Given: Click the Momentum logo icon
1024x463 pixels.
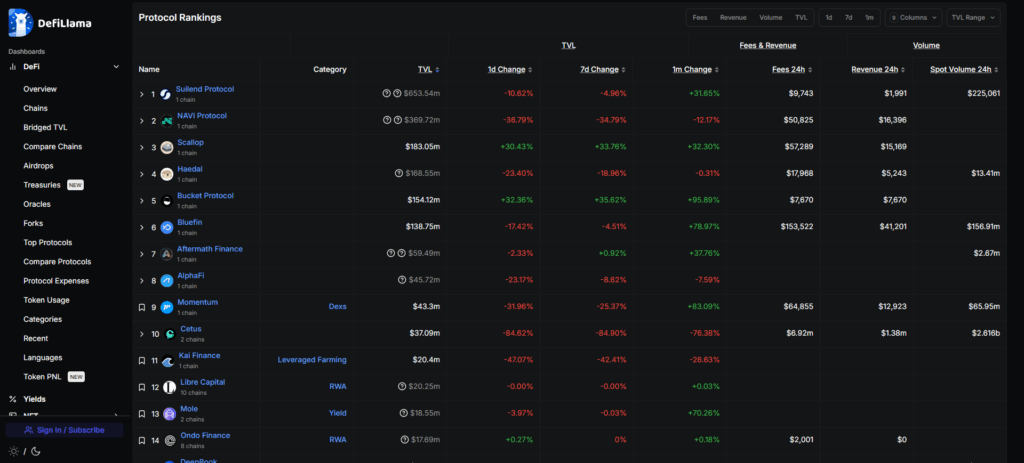Looking at the screenshot, I should (x=167, y=308).
